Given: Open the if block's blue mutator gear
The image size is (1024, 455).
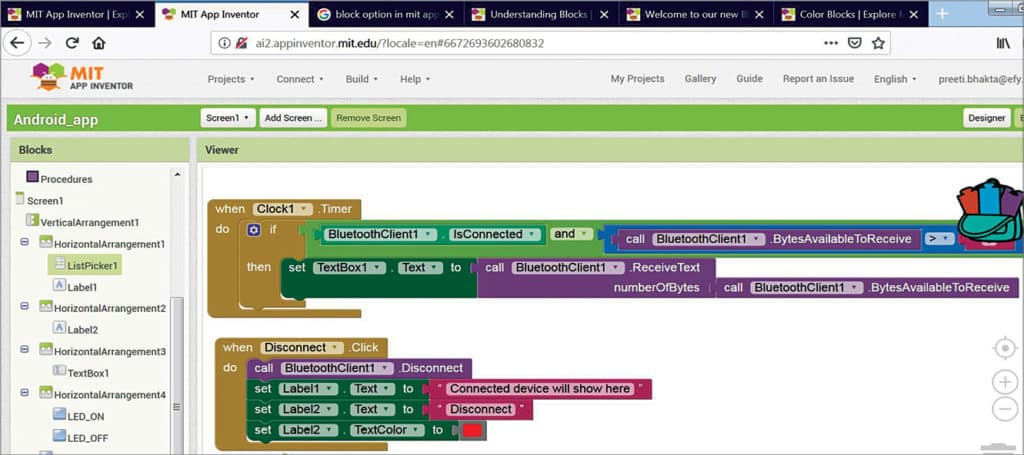Looking at the screenshot, I should (x=254, y=230).
